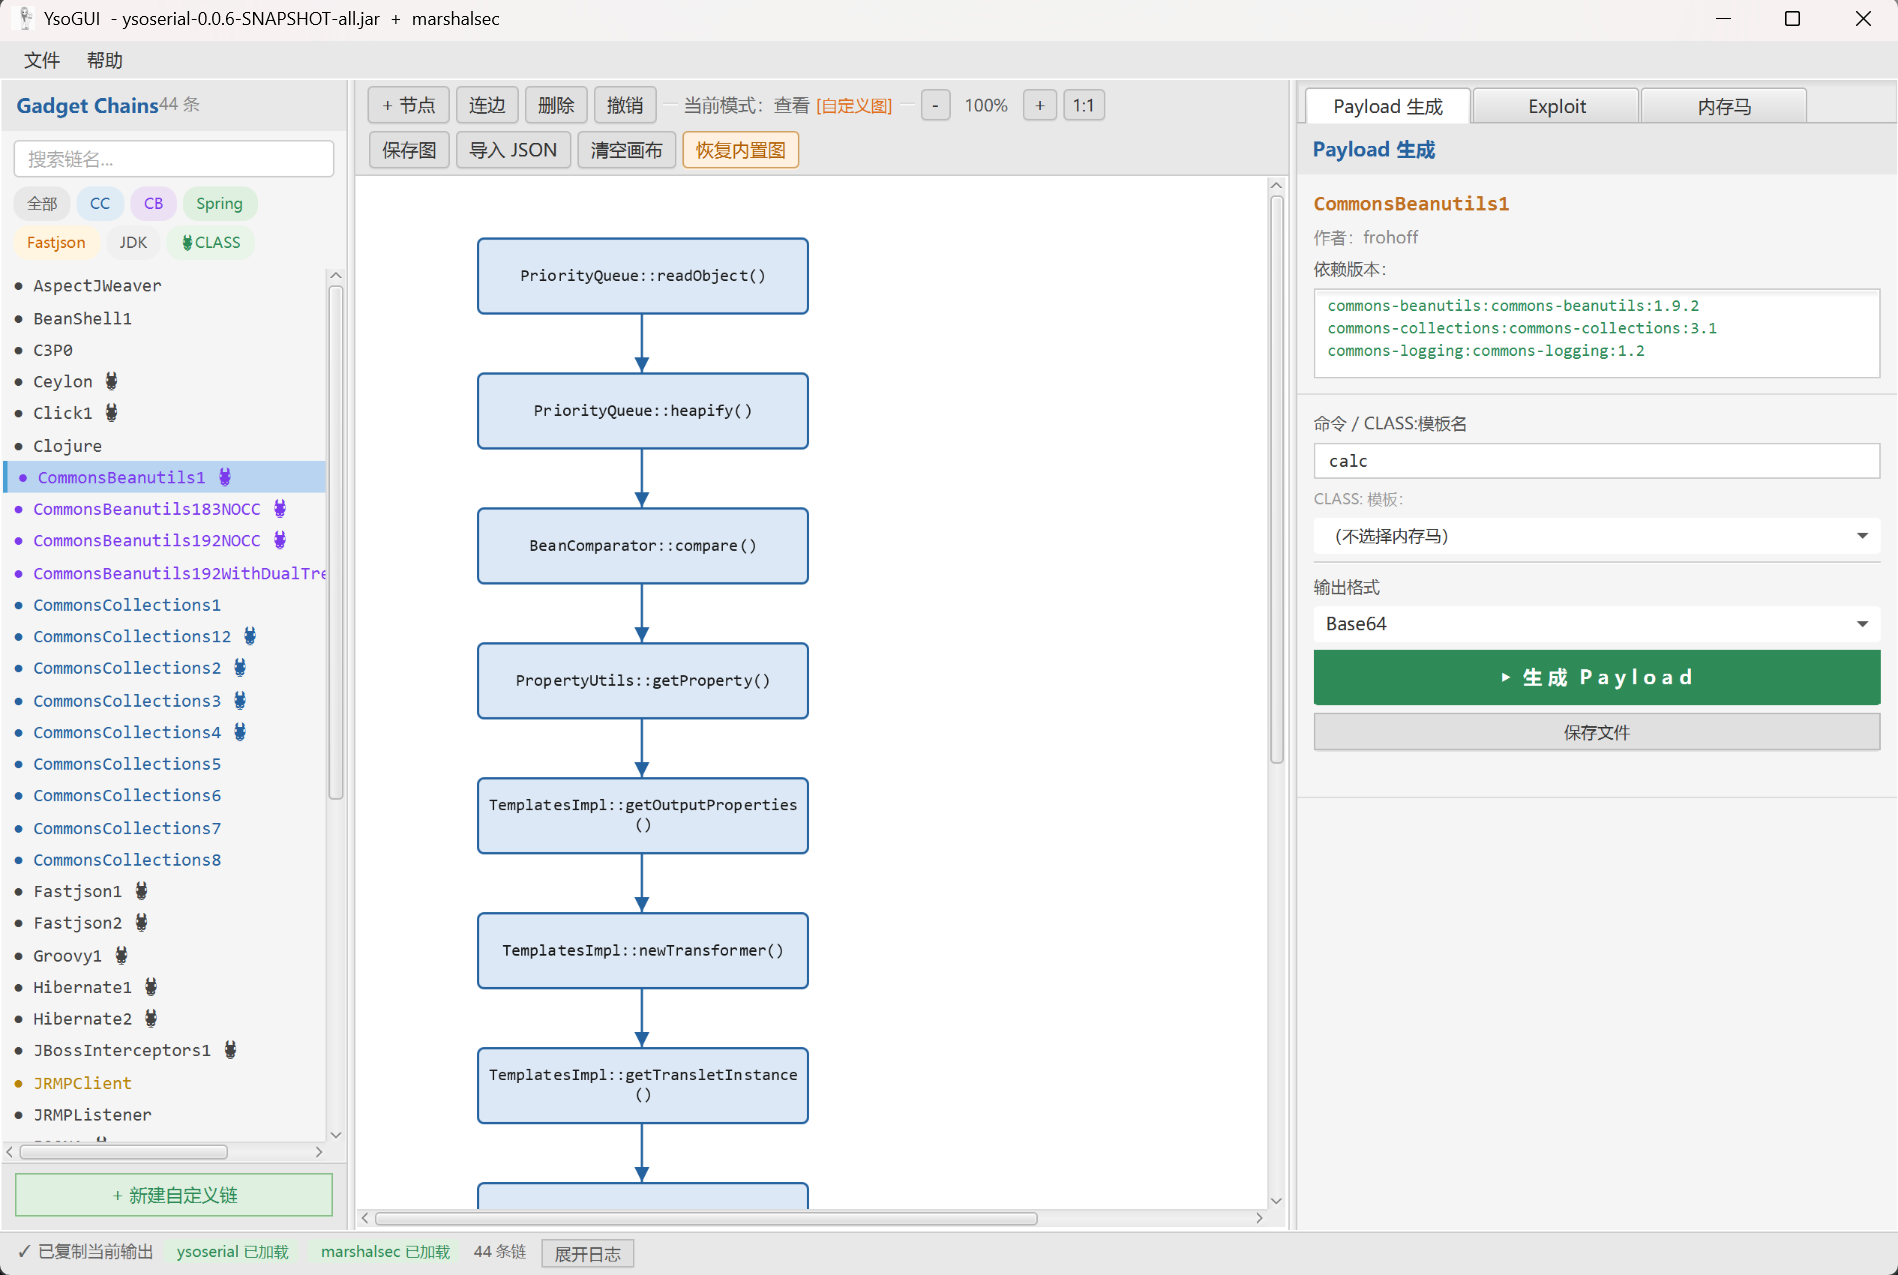Zoom out canvas with minus button
This screenshot has height=1275, width=1898.
pyautogui.click(x=935, y=105)
